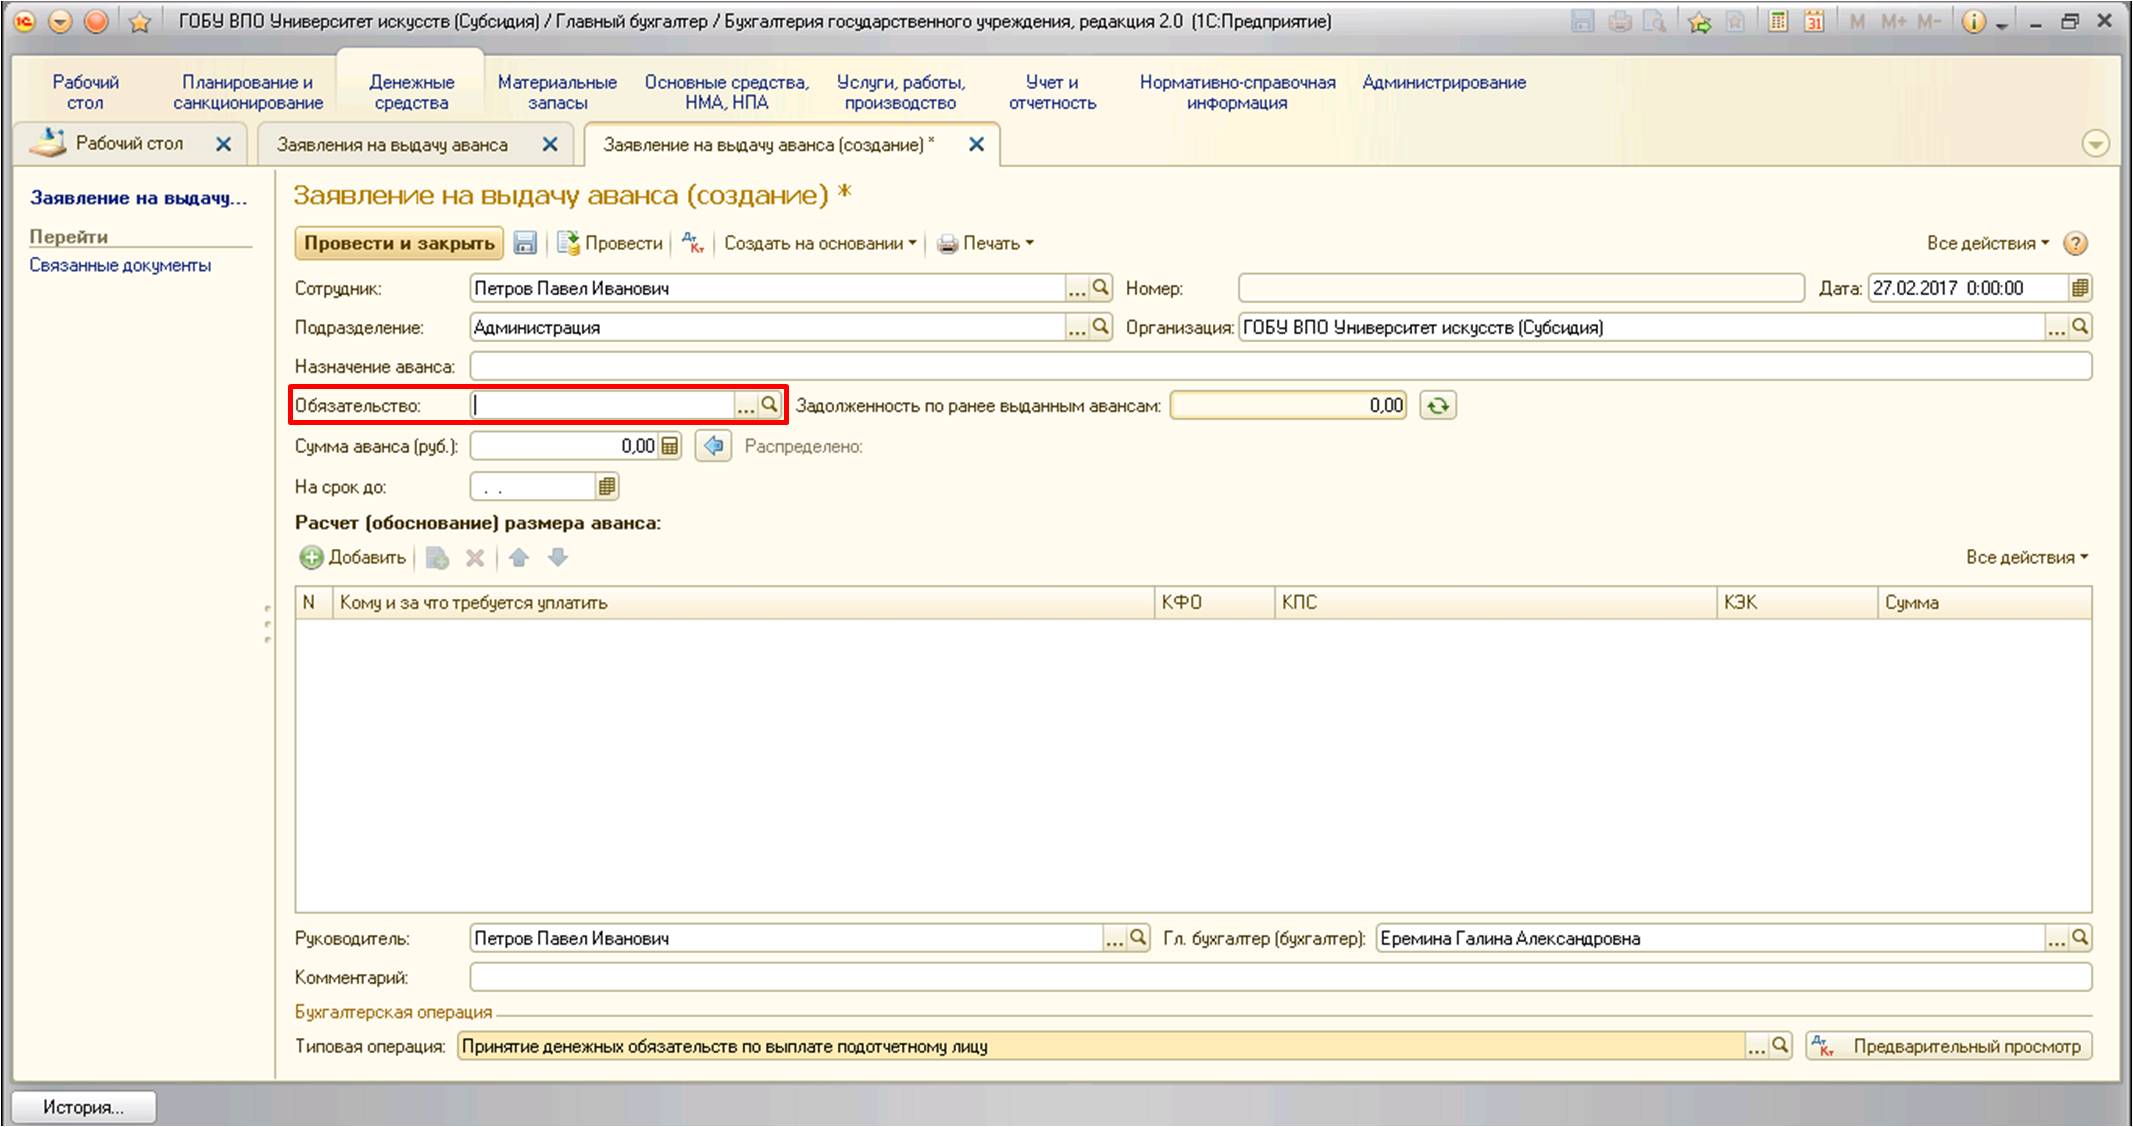Click the save (floppy disk) icon

525,243
